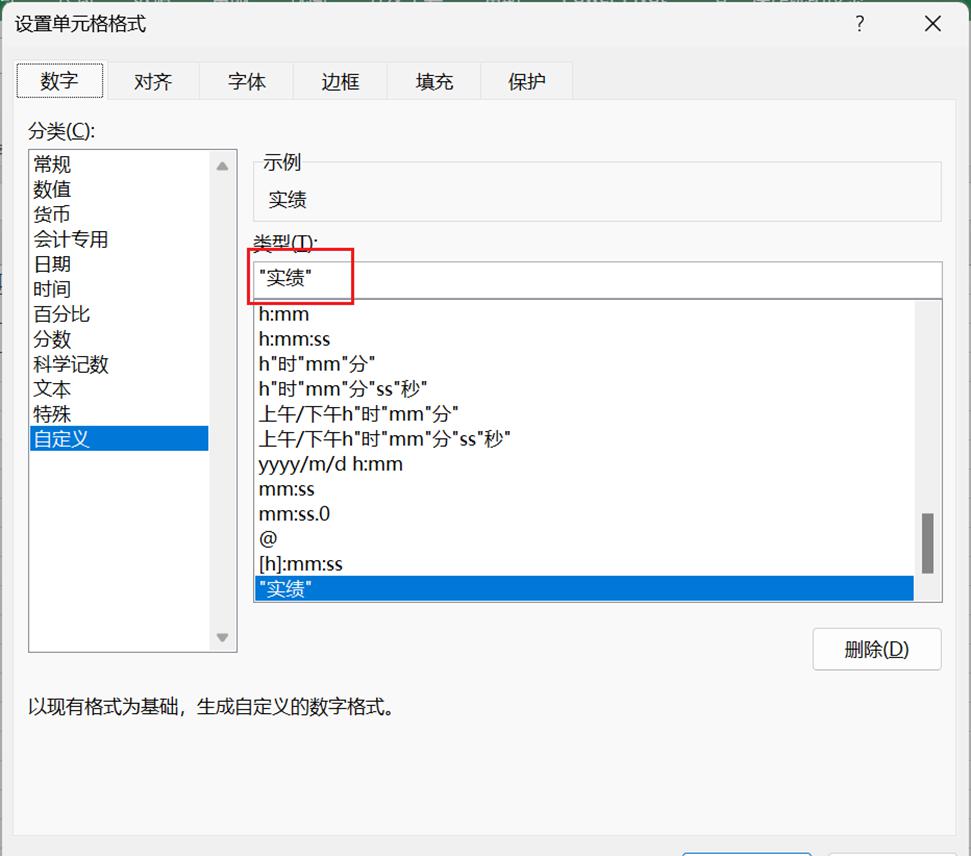Click the category list scroll down arrow
The width and height of the screenshot is (971, 856).
[222, 637]
